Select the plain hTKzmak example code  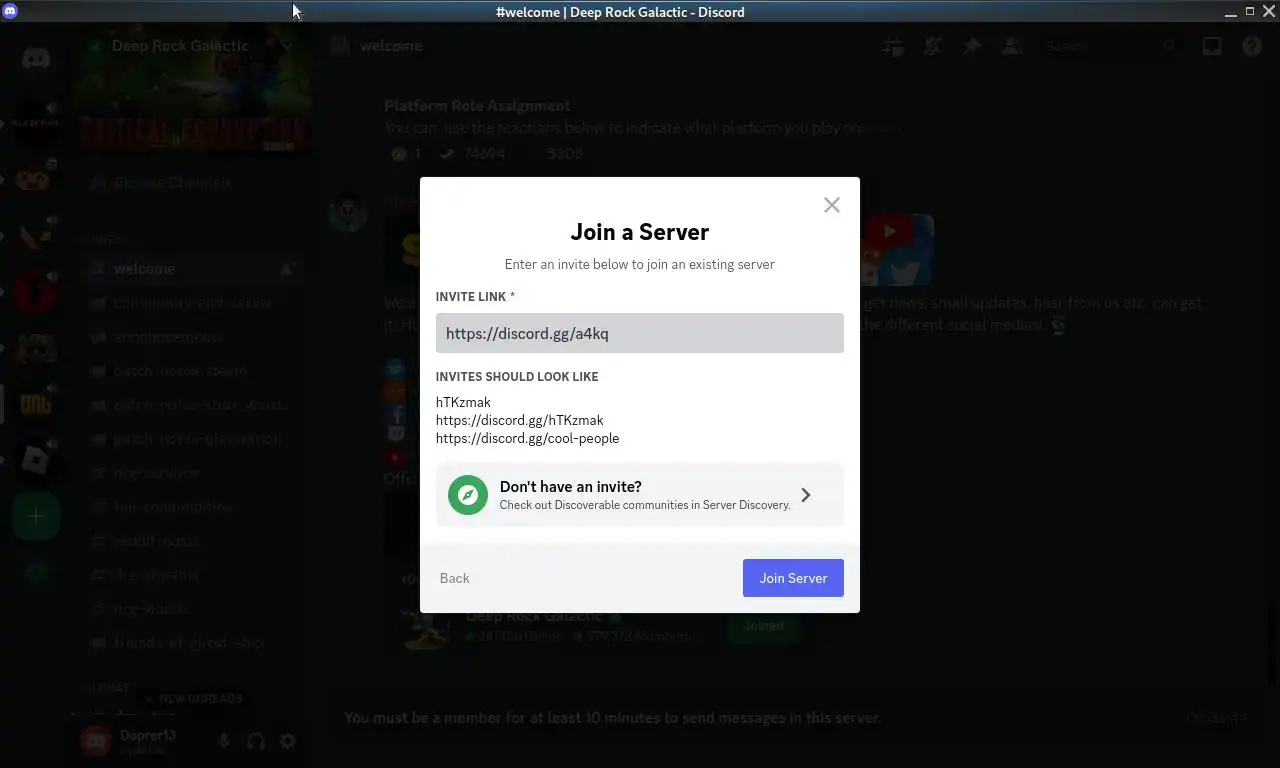463,402
